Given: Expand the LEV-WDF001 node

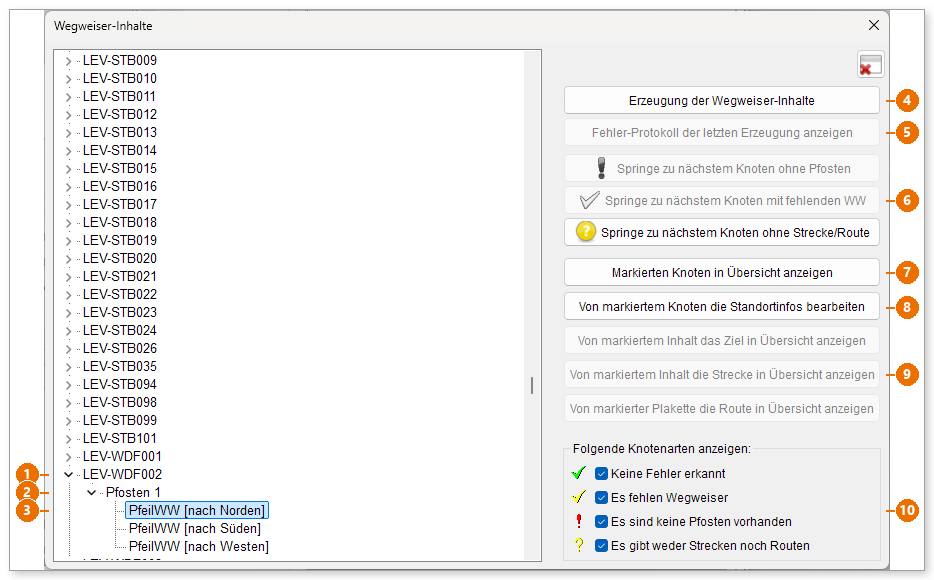Looking at the screenshot, I should (69, 457).
